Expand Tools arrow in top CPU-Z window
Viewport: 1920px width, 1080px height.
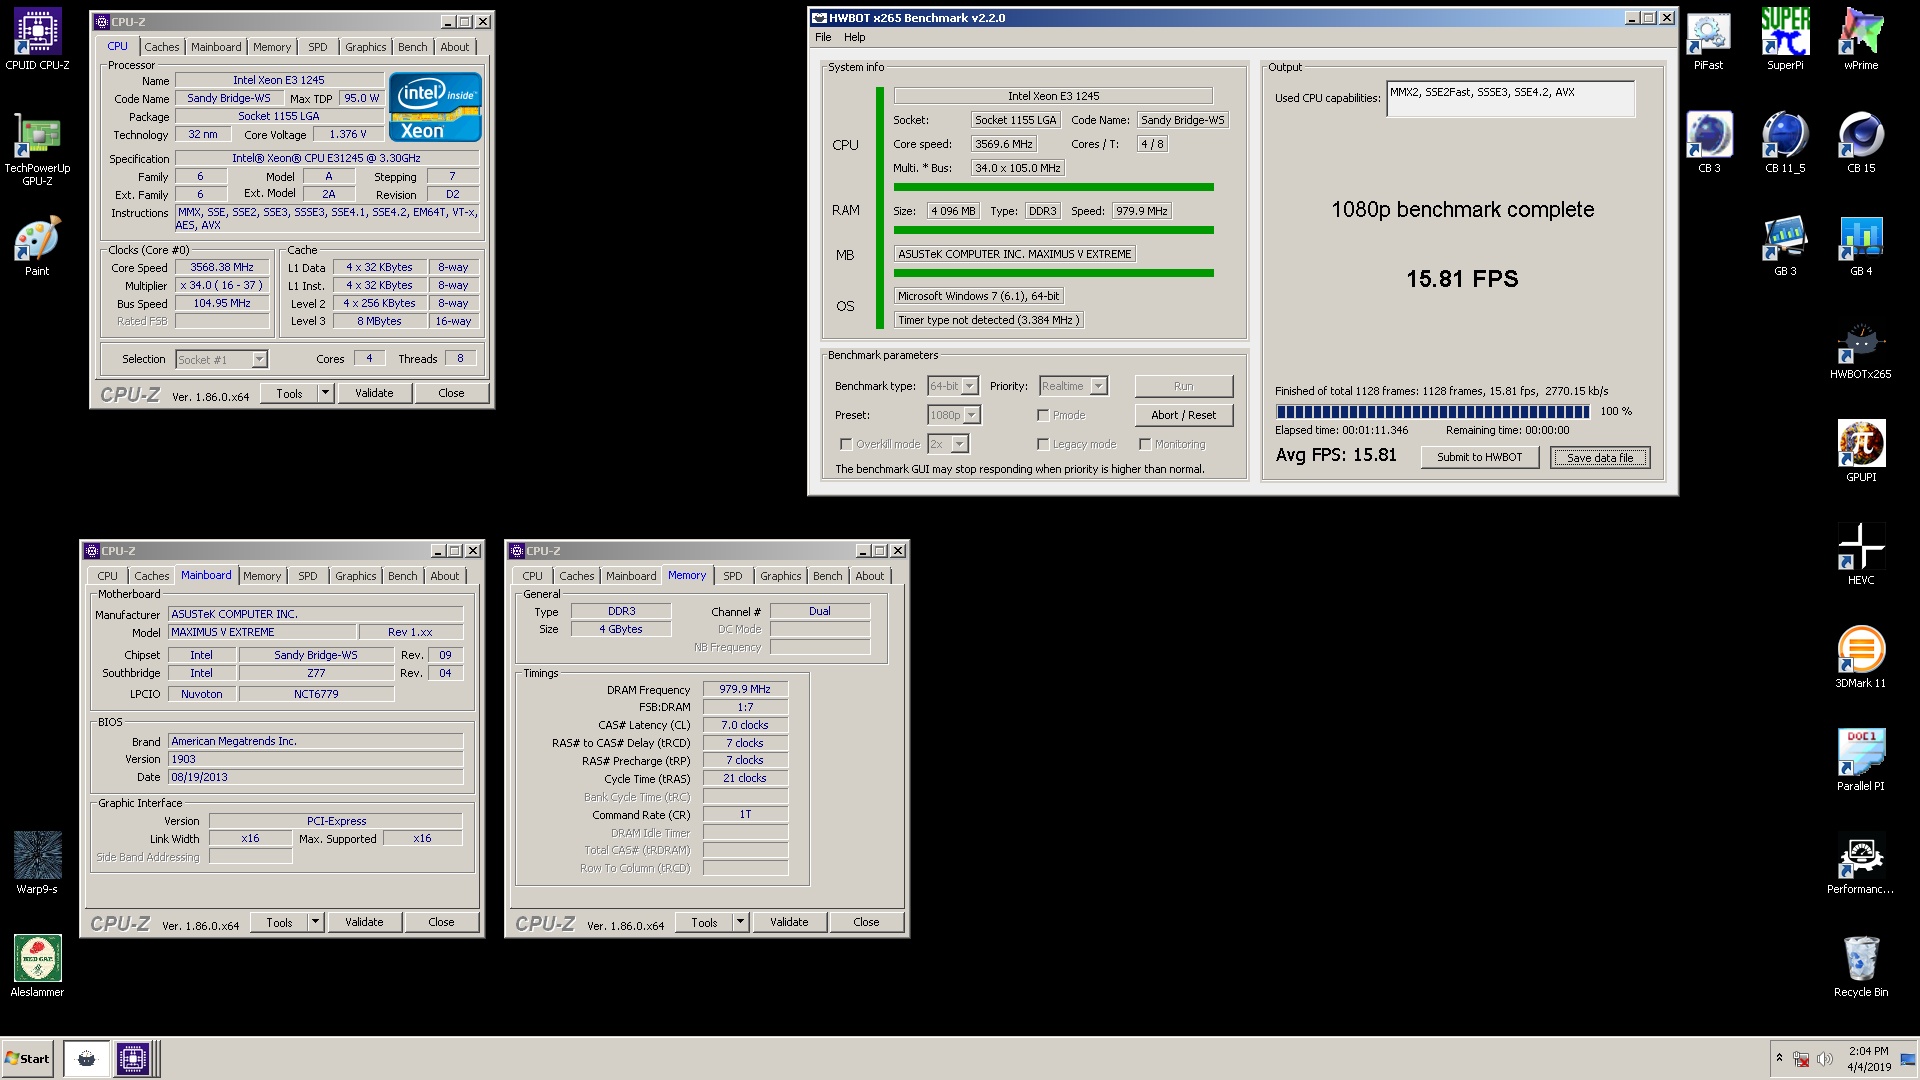[x=325, y=393]
